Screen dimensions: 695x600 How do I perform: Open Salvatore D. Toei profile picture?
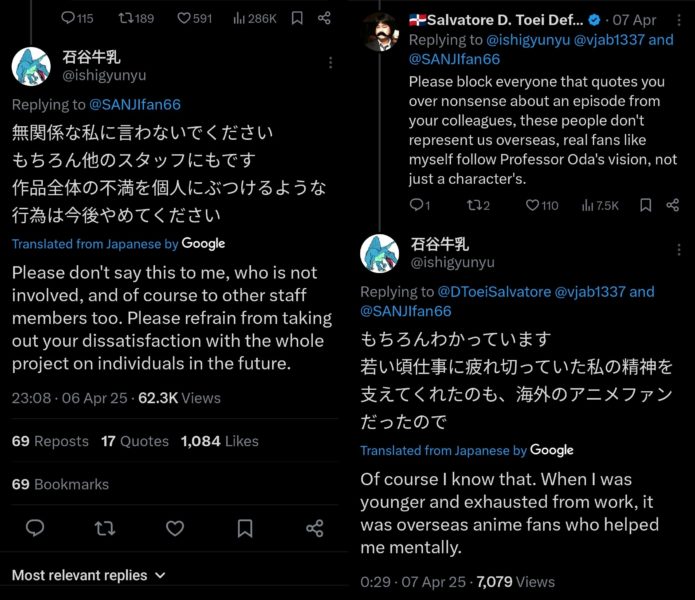point(379,32)
